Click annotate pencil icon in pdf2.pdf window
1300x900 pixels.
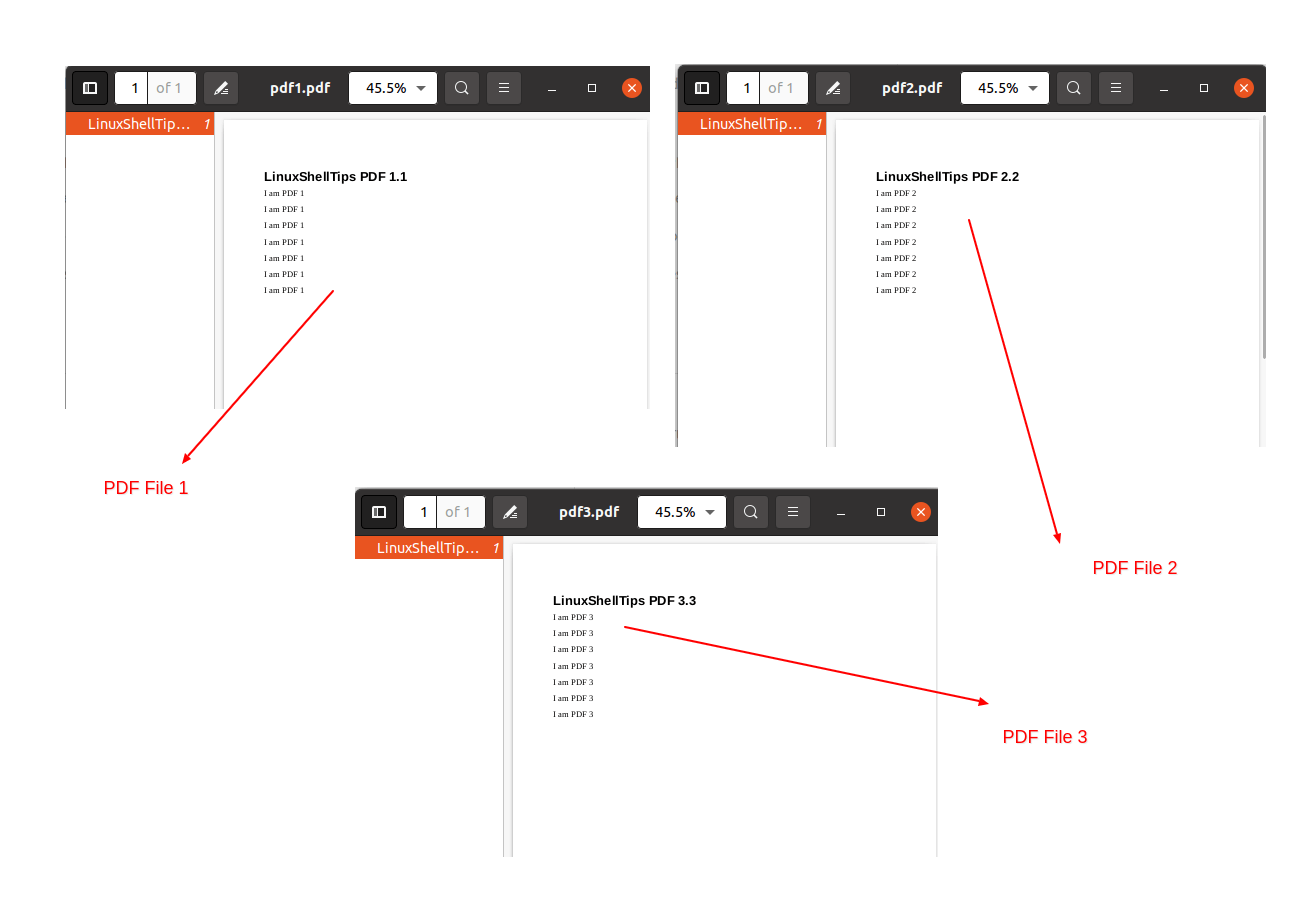(833, 88)
